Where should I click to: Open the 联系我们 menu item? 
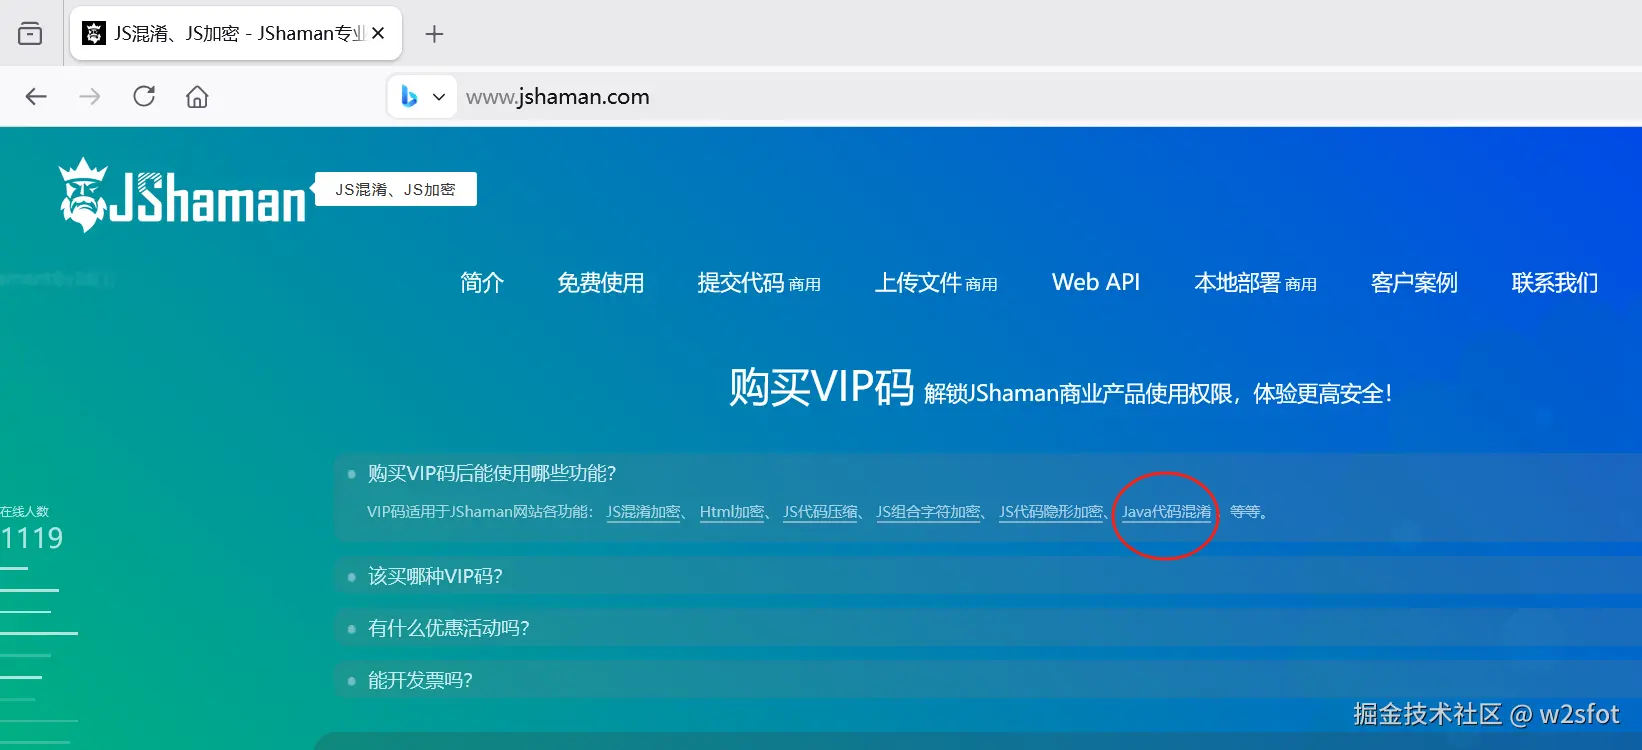(1555, 283)
